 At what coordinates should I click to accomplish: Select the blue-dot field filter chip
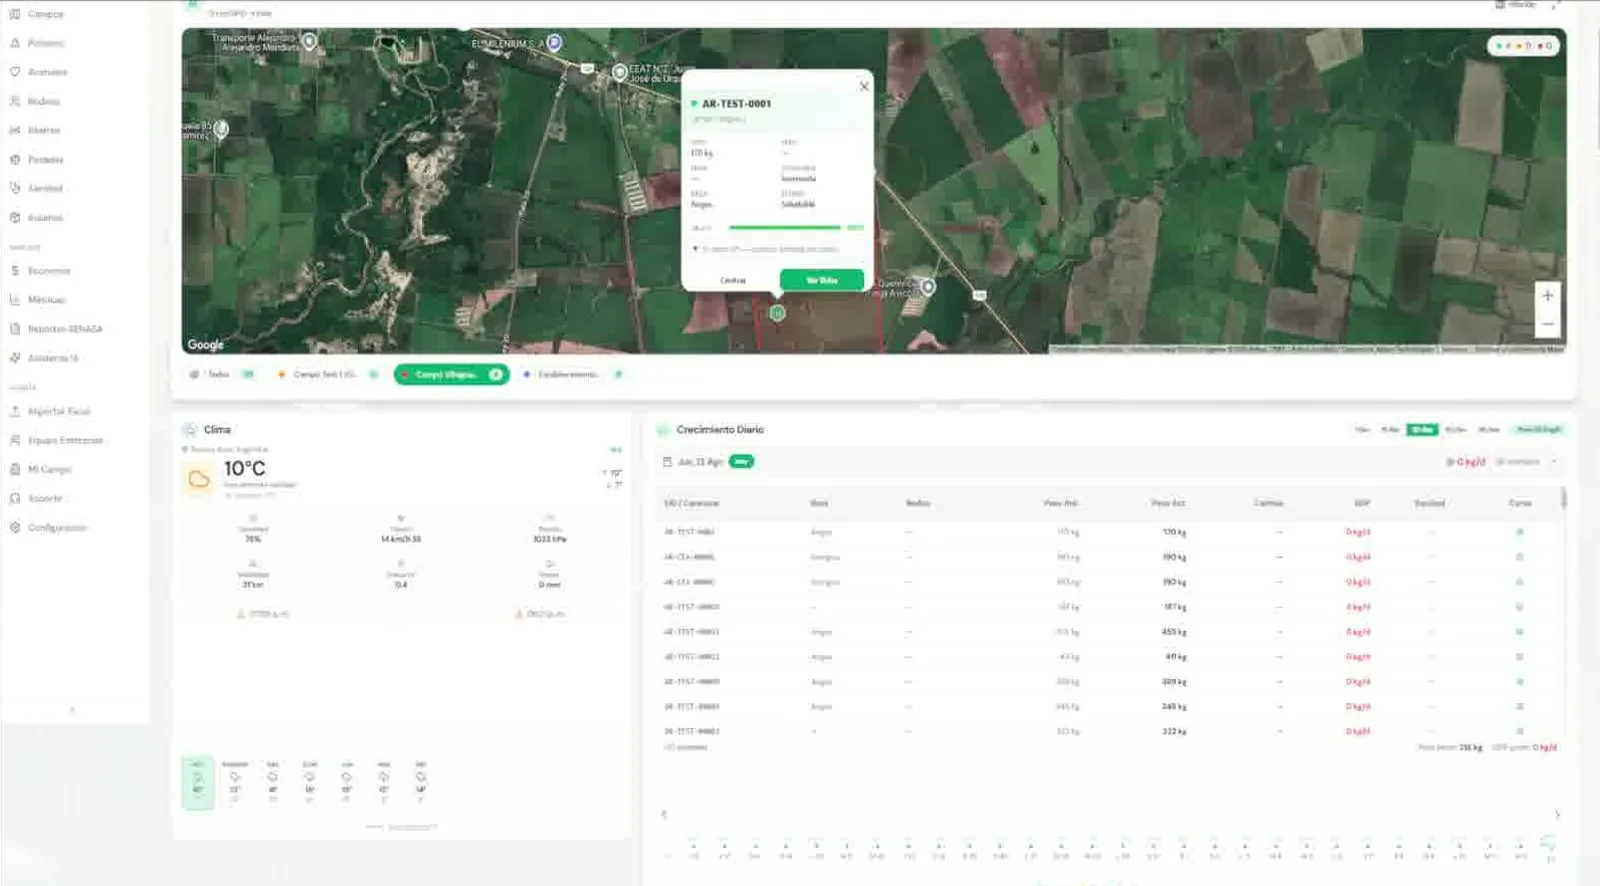point(572,374)
